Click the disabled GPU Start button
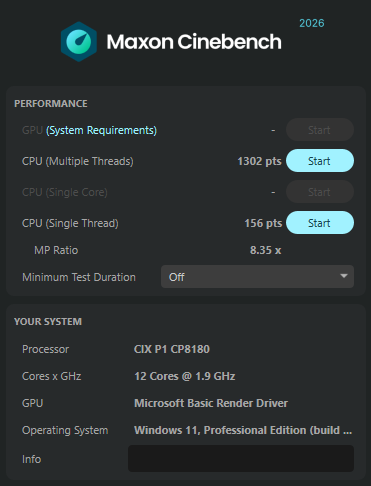Image resolution: width=371 pixels, height=486 pixels. pos(320,130)
